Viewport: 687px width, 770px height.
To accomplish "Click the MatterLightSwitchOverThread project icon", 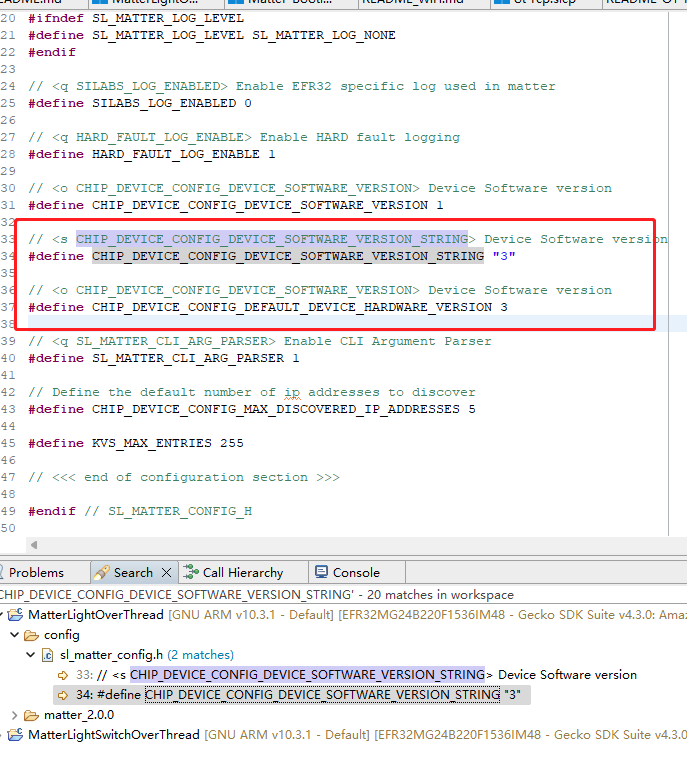I will point(16,735).
